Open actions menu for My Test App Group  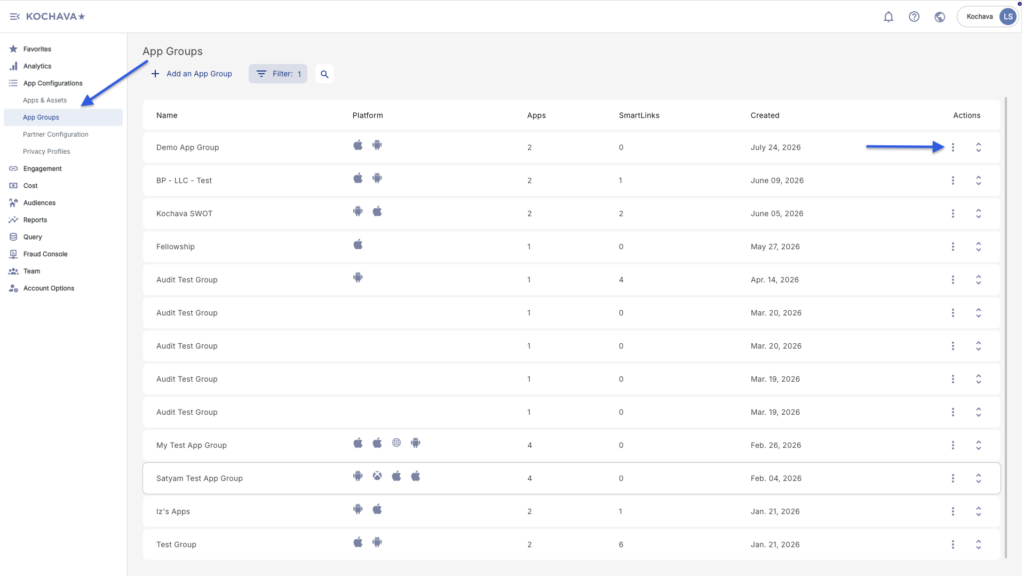pyautogui.click(x=953, y=445)
